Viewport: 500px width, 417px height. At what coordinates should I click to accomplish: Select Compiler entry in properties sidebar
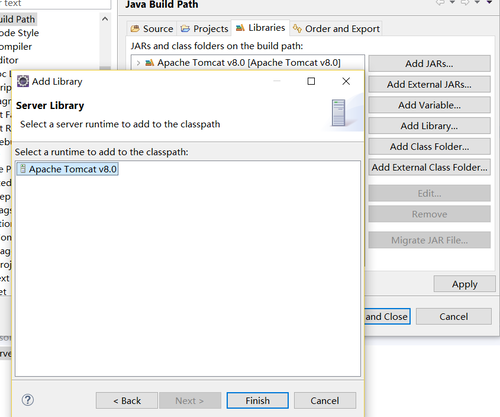pos(16,47)
